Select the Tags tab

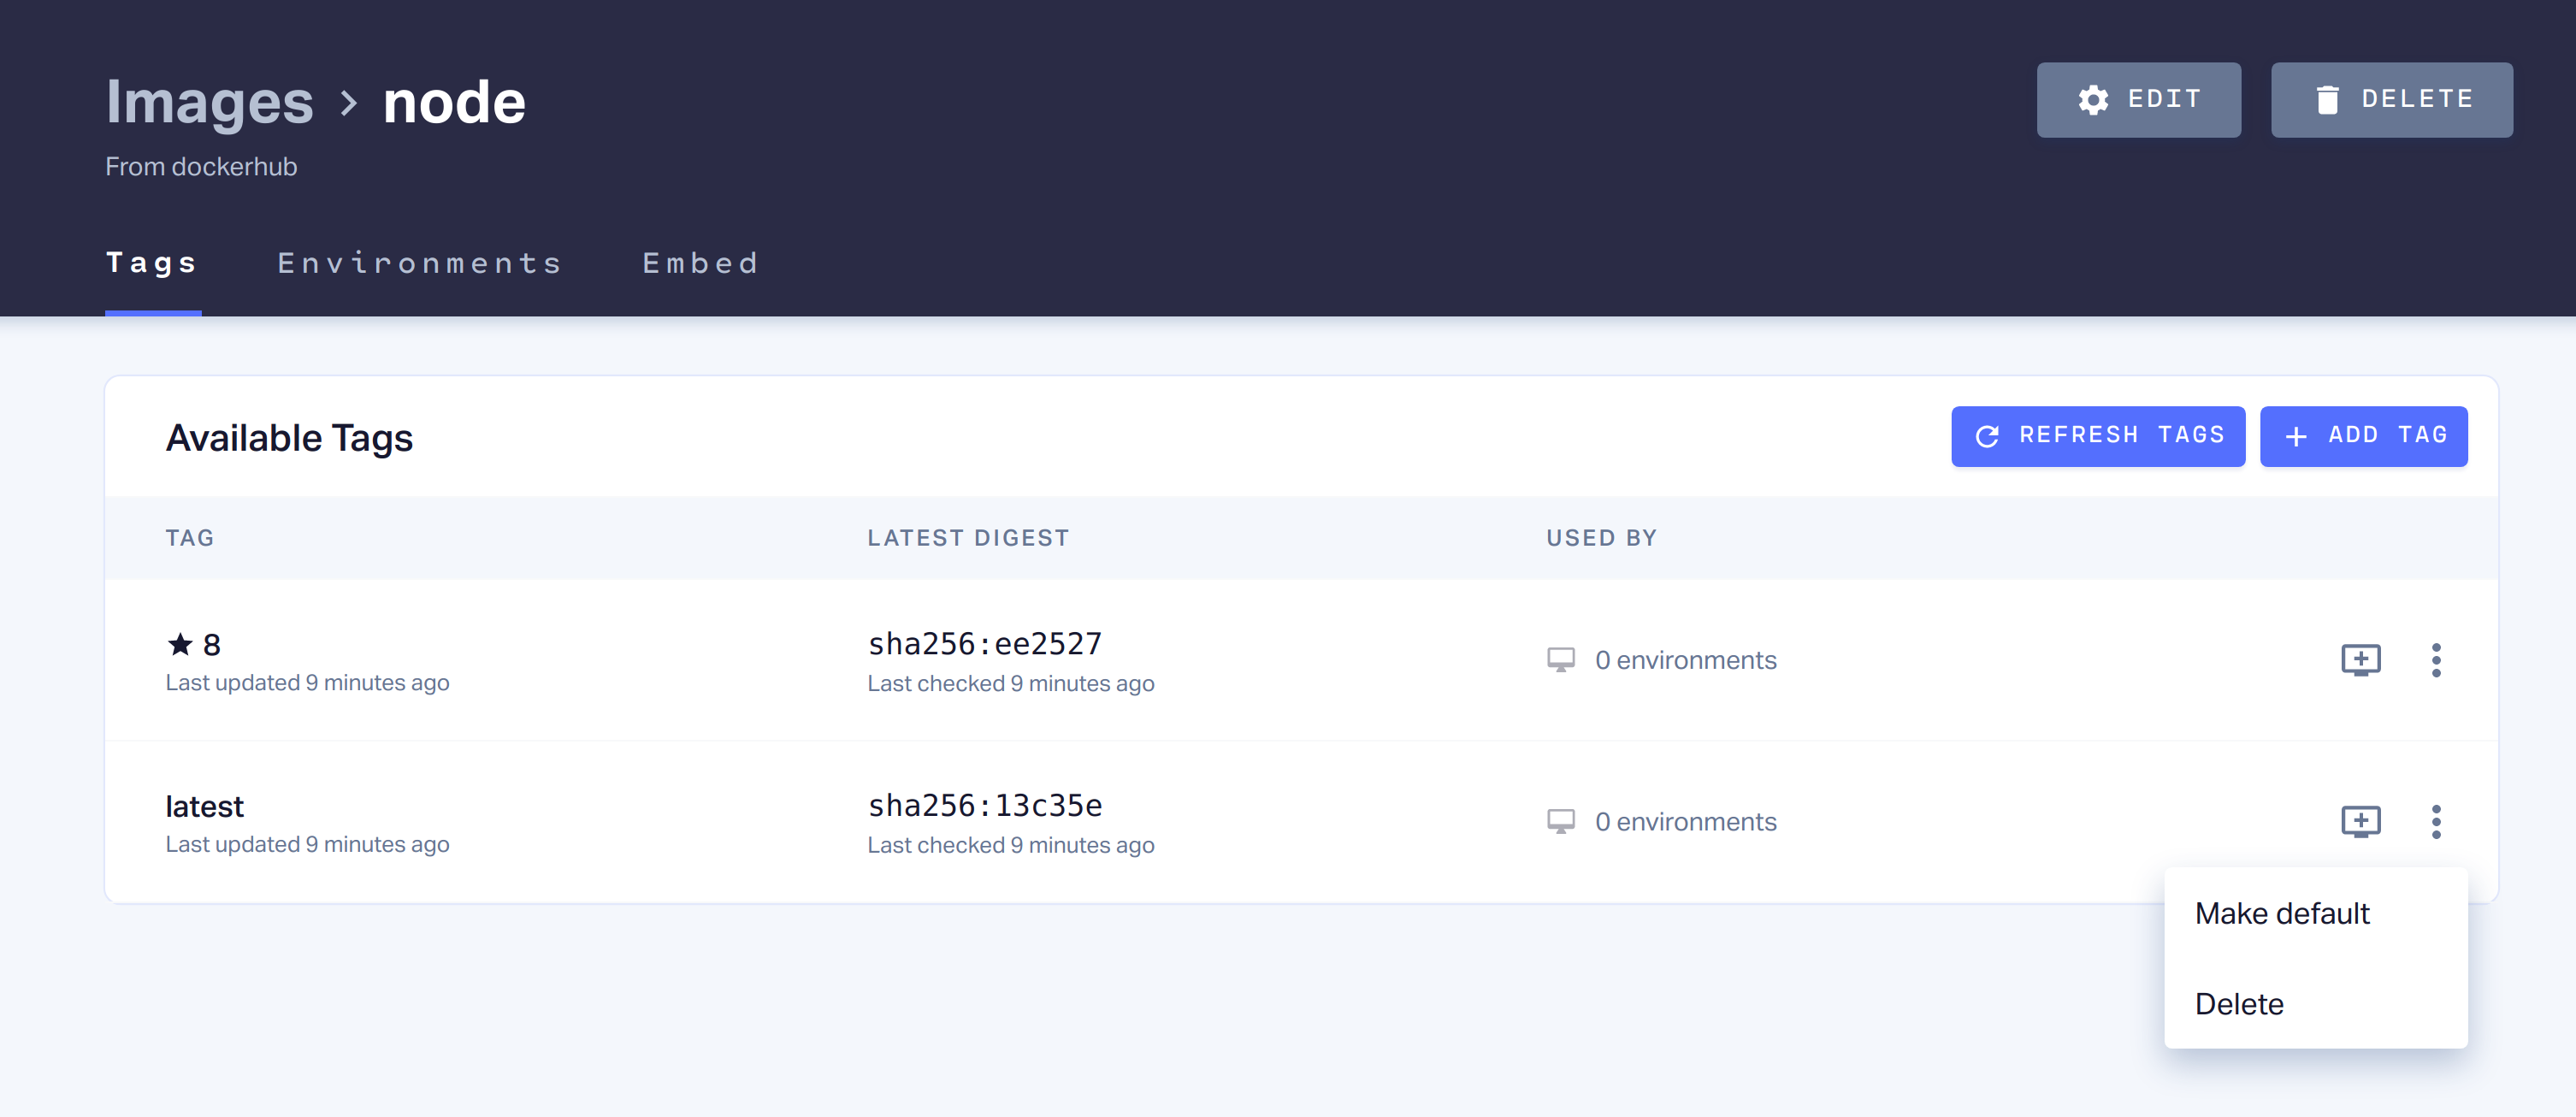pos(152,263)
